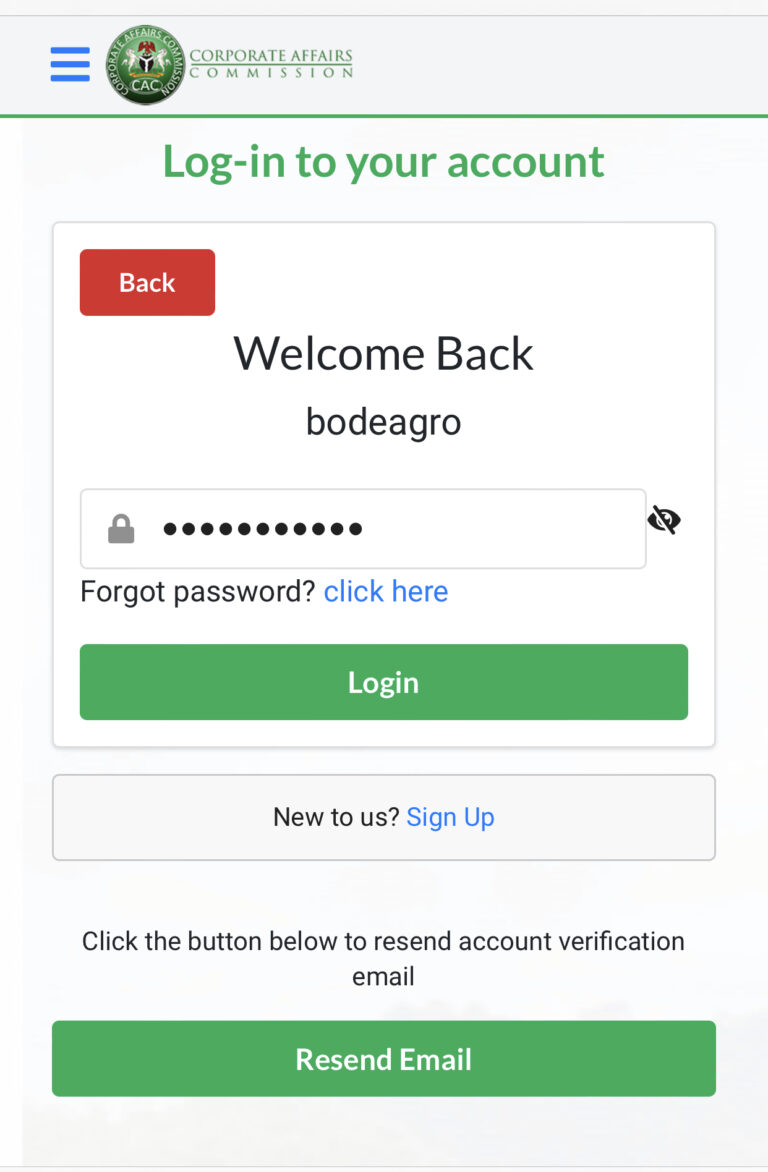The image size is (768, 1172).
Task: Click the "Forgot password?" label
Action: coord(198,592)
